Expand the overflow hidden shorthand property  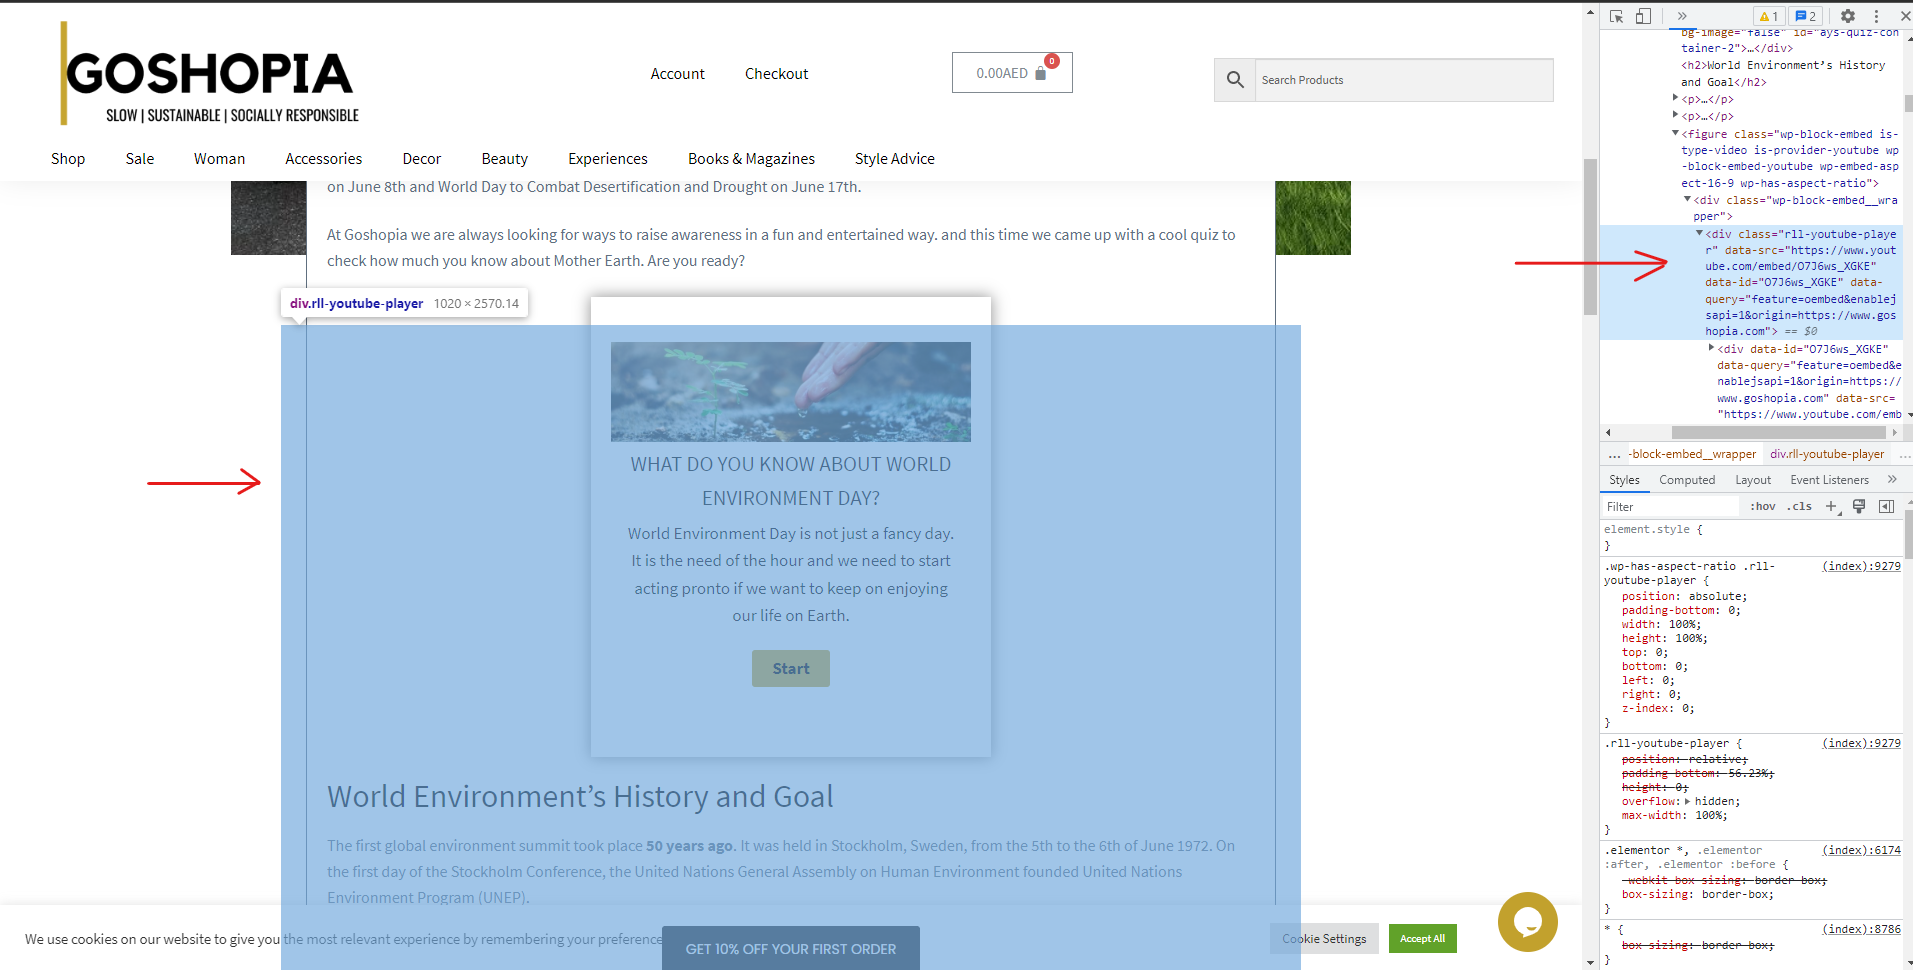1688,801
